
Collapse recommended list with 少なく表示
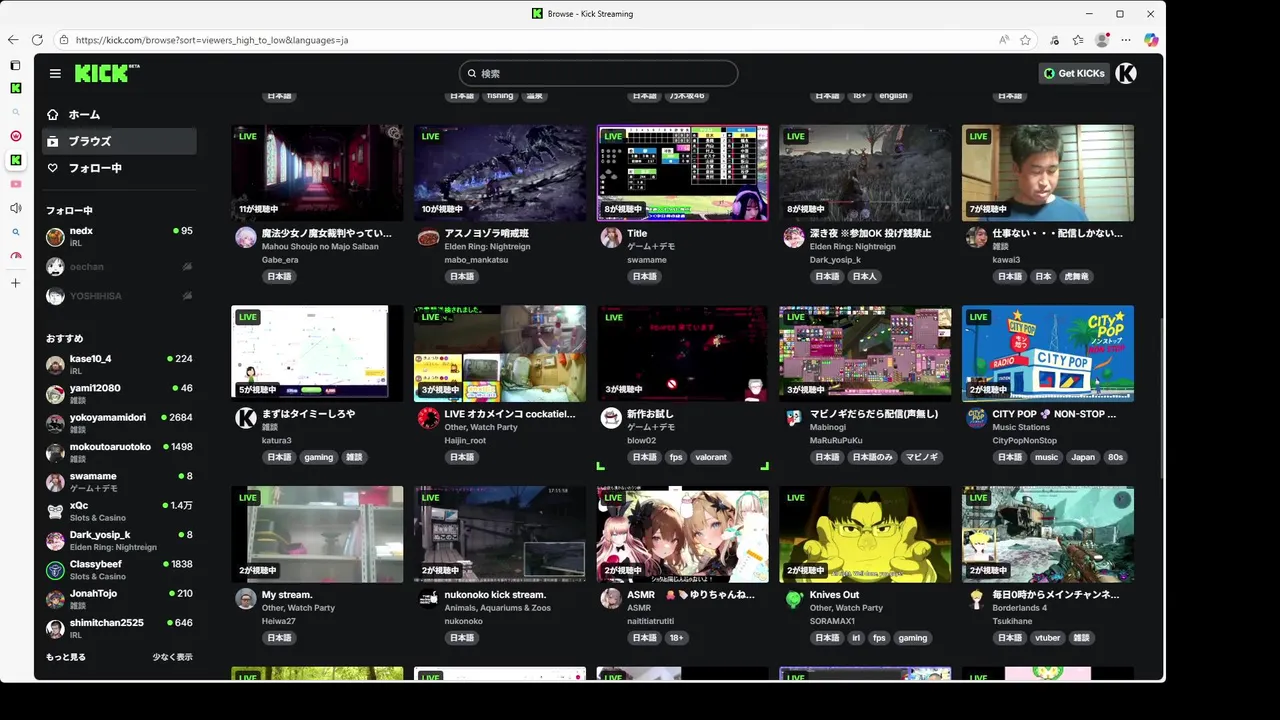coord(172,657)
